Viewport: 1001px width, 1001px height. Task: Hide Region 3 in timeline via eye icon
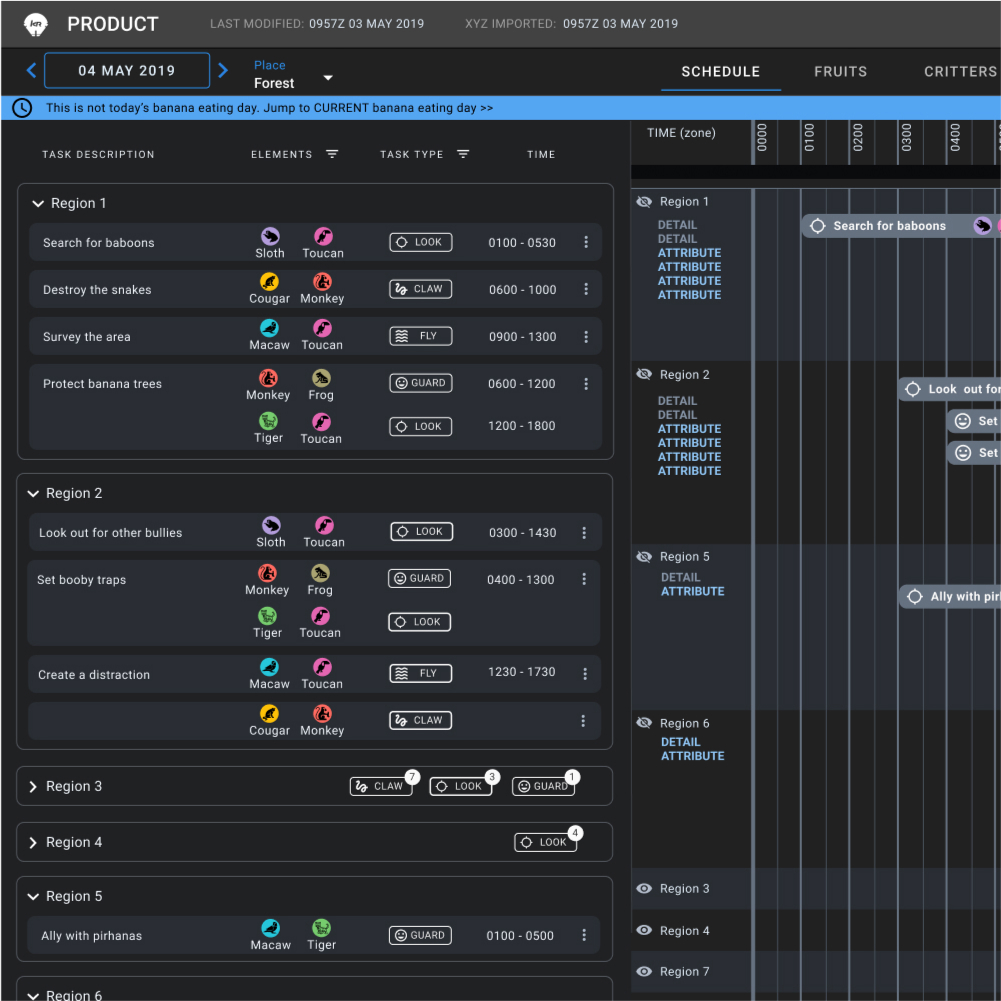click(x=644, y=889)
